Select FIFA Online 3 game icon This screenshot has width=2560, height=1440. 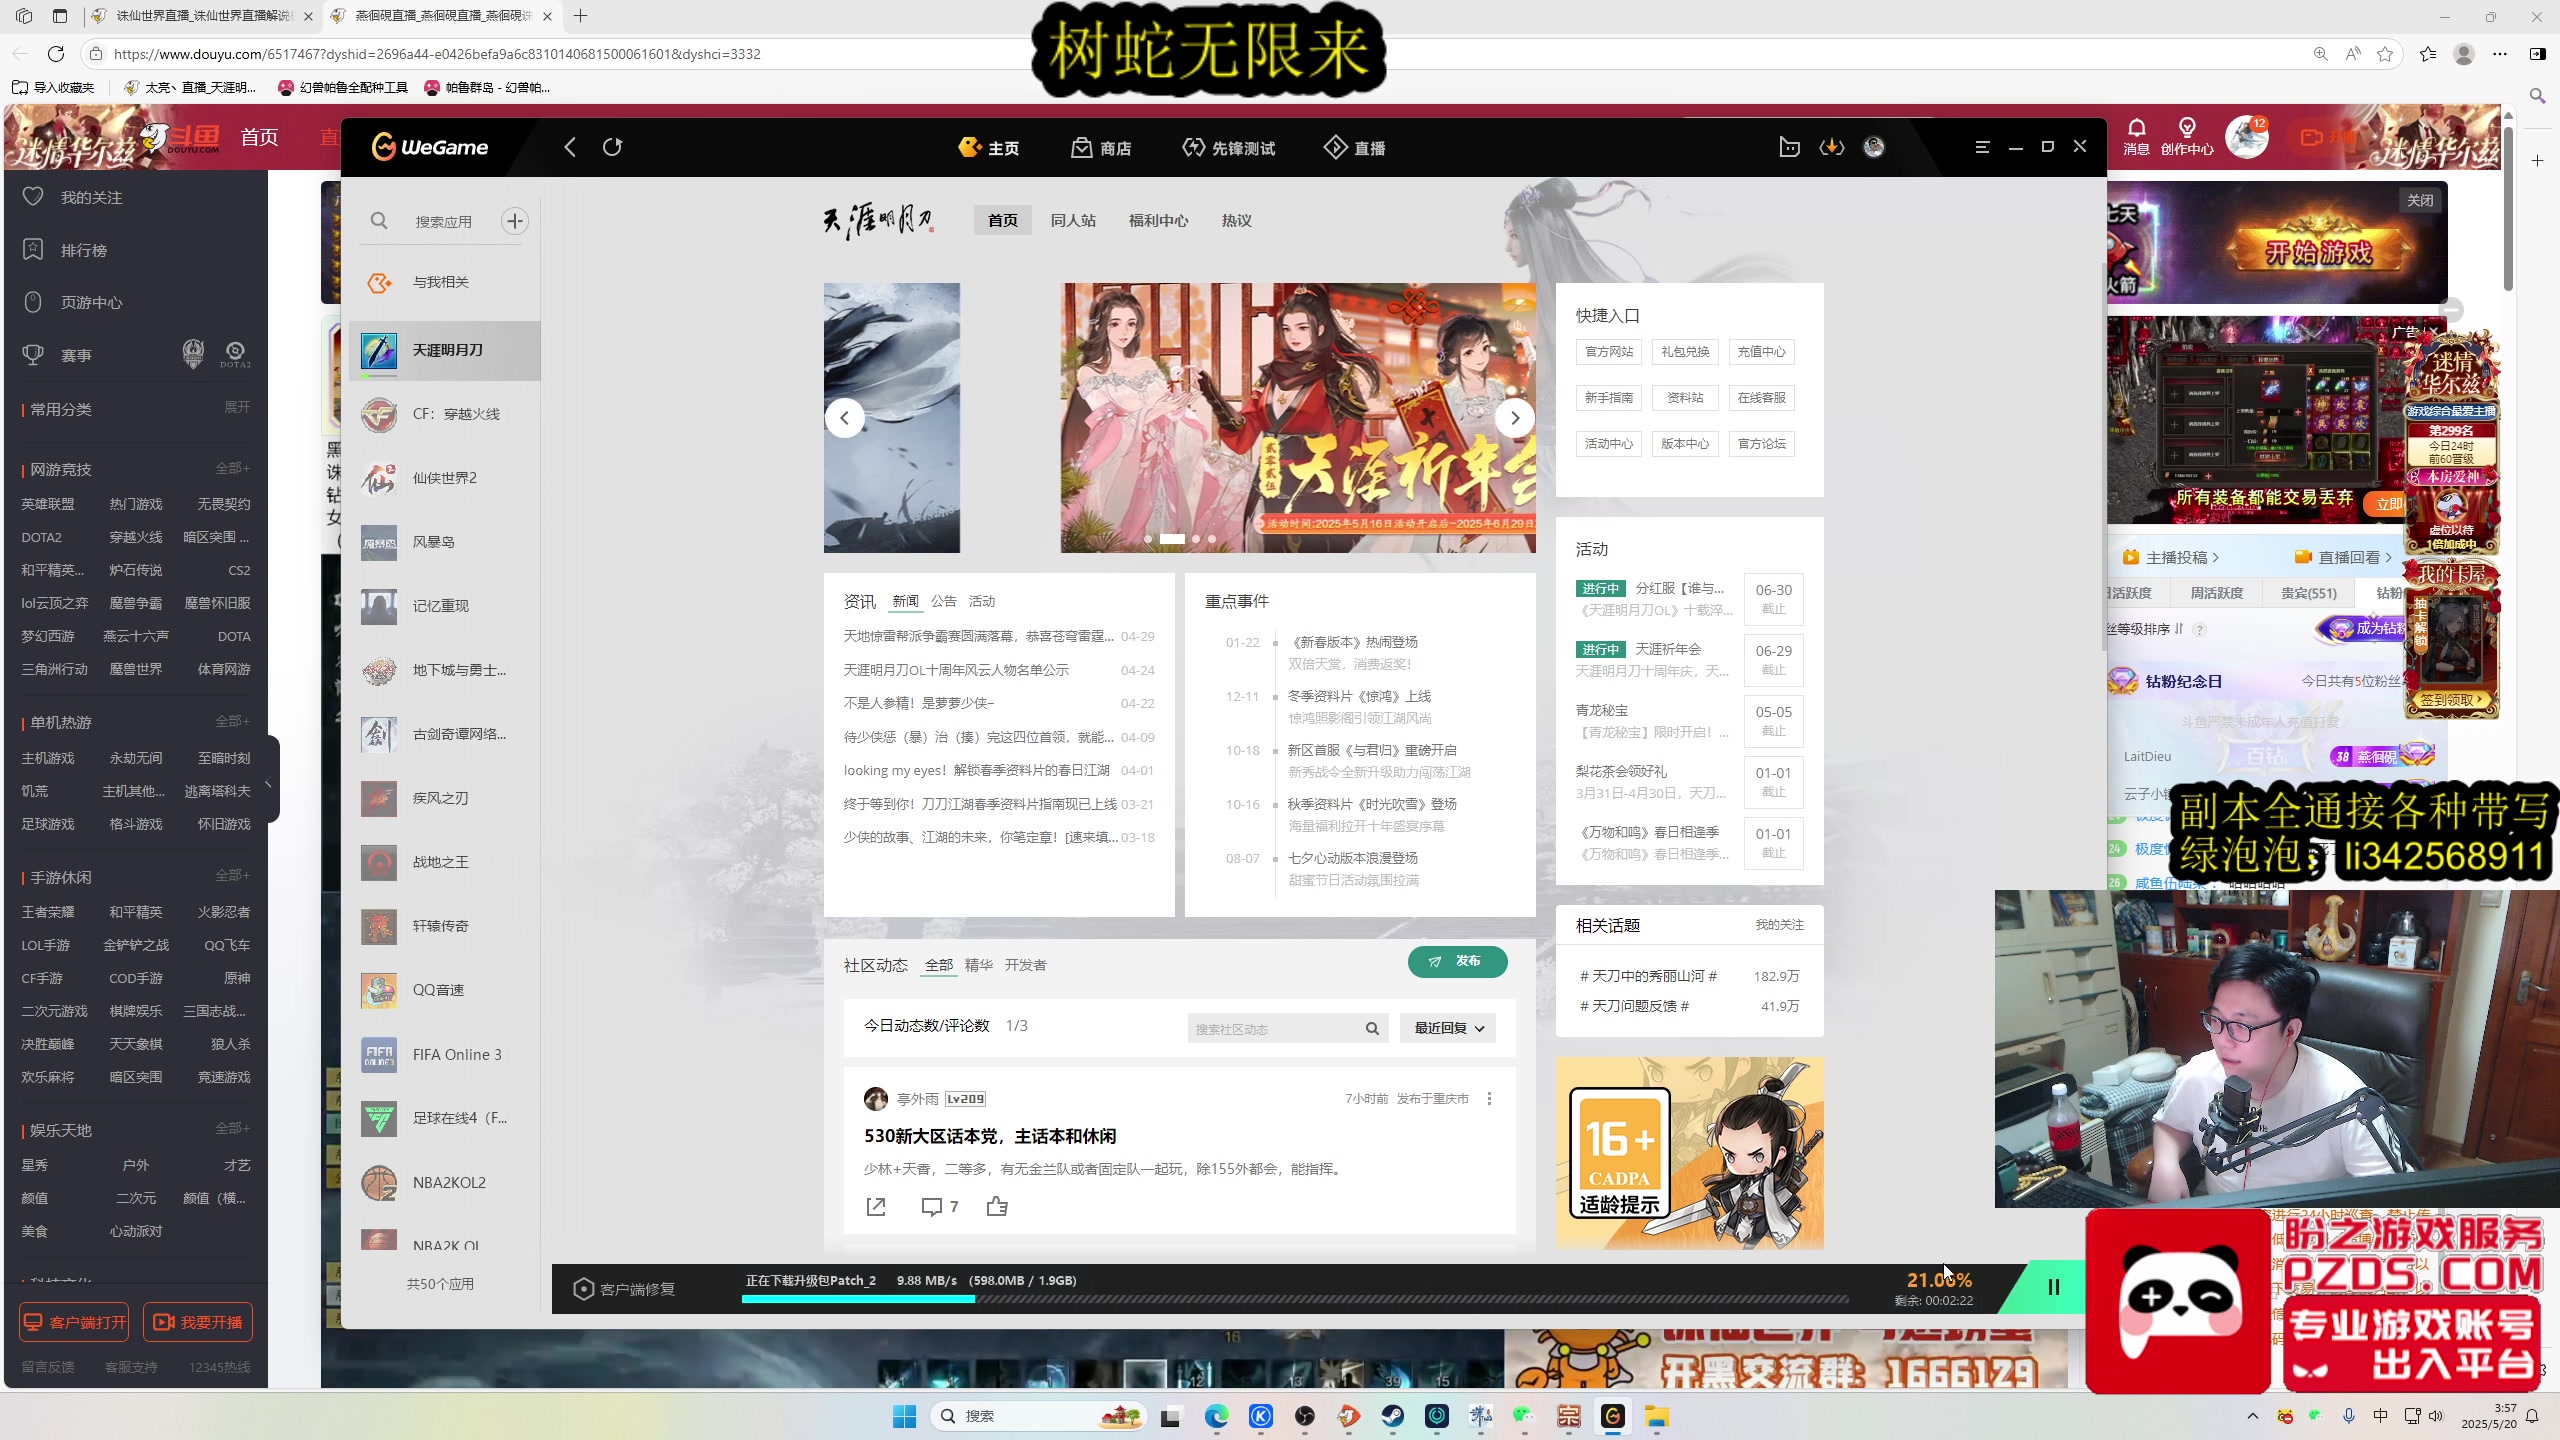click(x=379, y=1054)
